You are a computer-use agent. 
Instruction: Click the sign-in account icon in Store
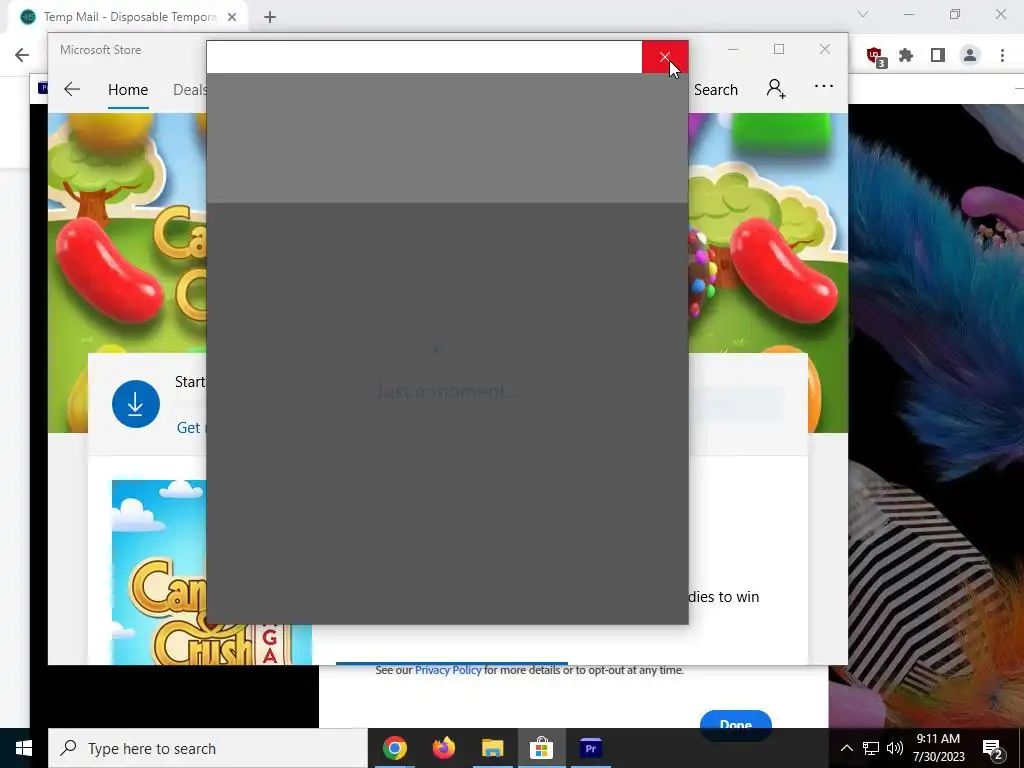[775, 88]
